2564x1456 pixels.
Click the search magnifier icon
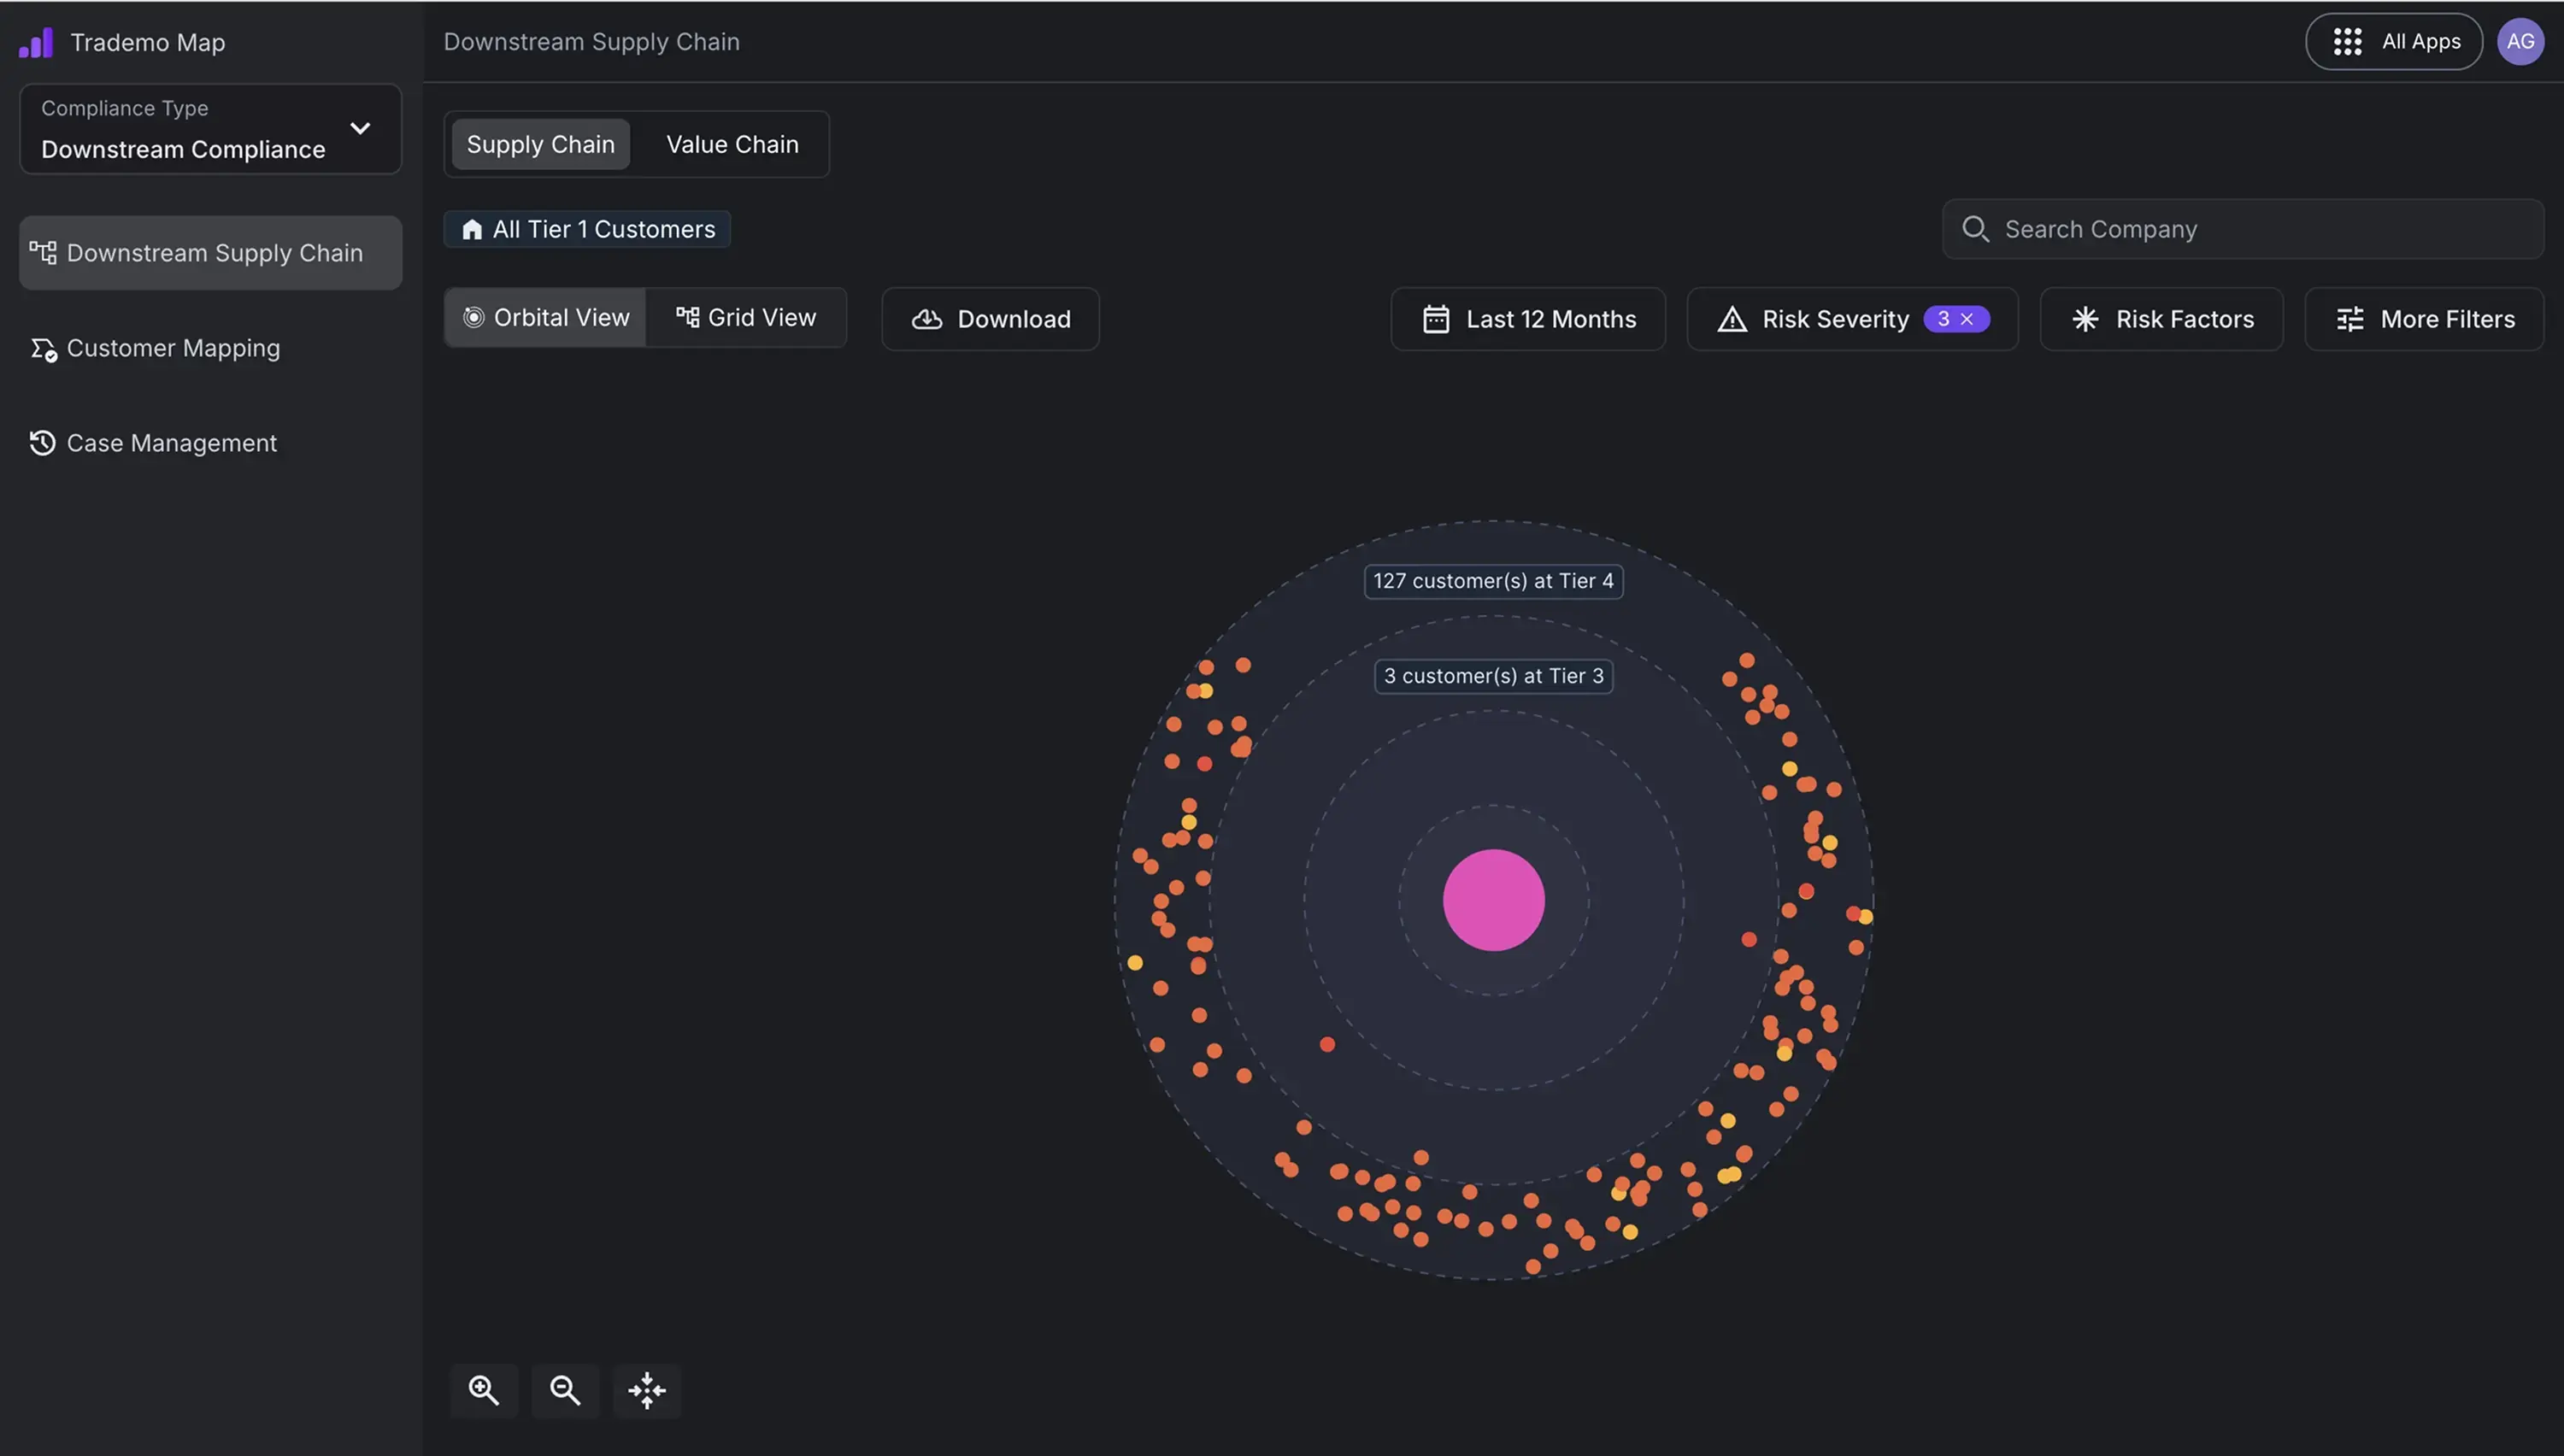coord(1975,229)
